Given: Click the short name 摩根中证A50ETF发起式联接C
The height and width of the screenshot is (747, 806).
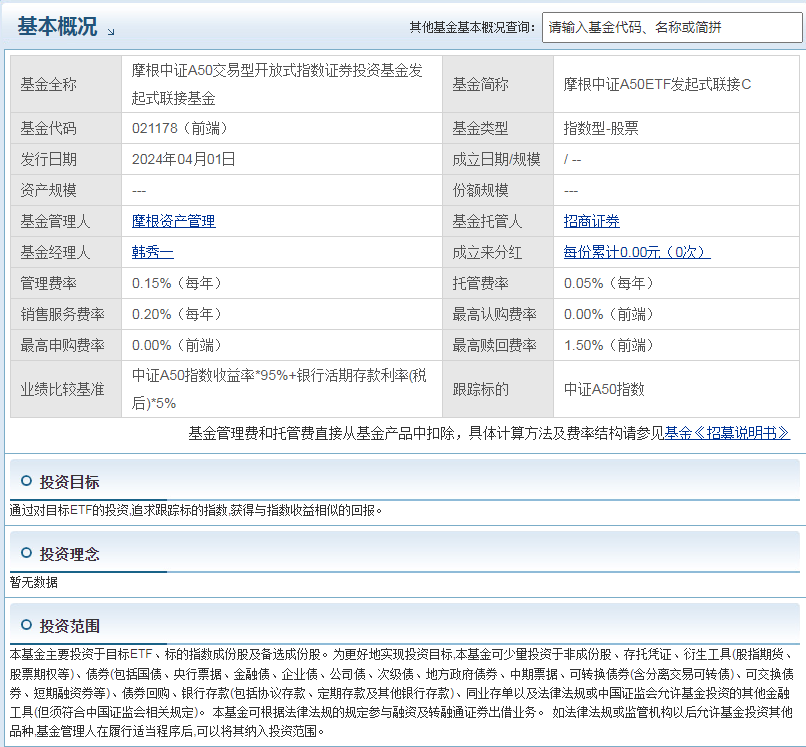Looking at the screenshot, I should pos(657,84).
